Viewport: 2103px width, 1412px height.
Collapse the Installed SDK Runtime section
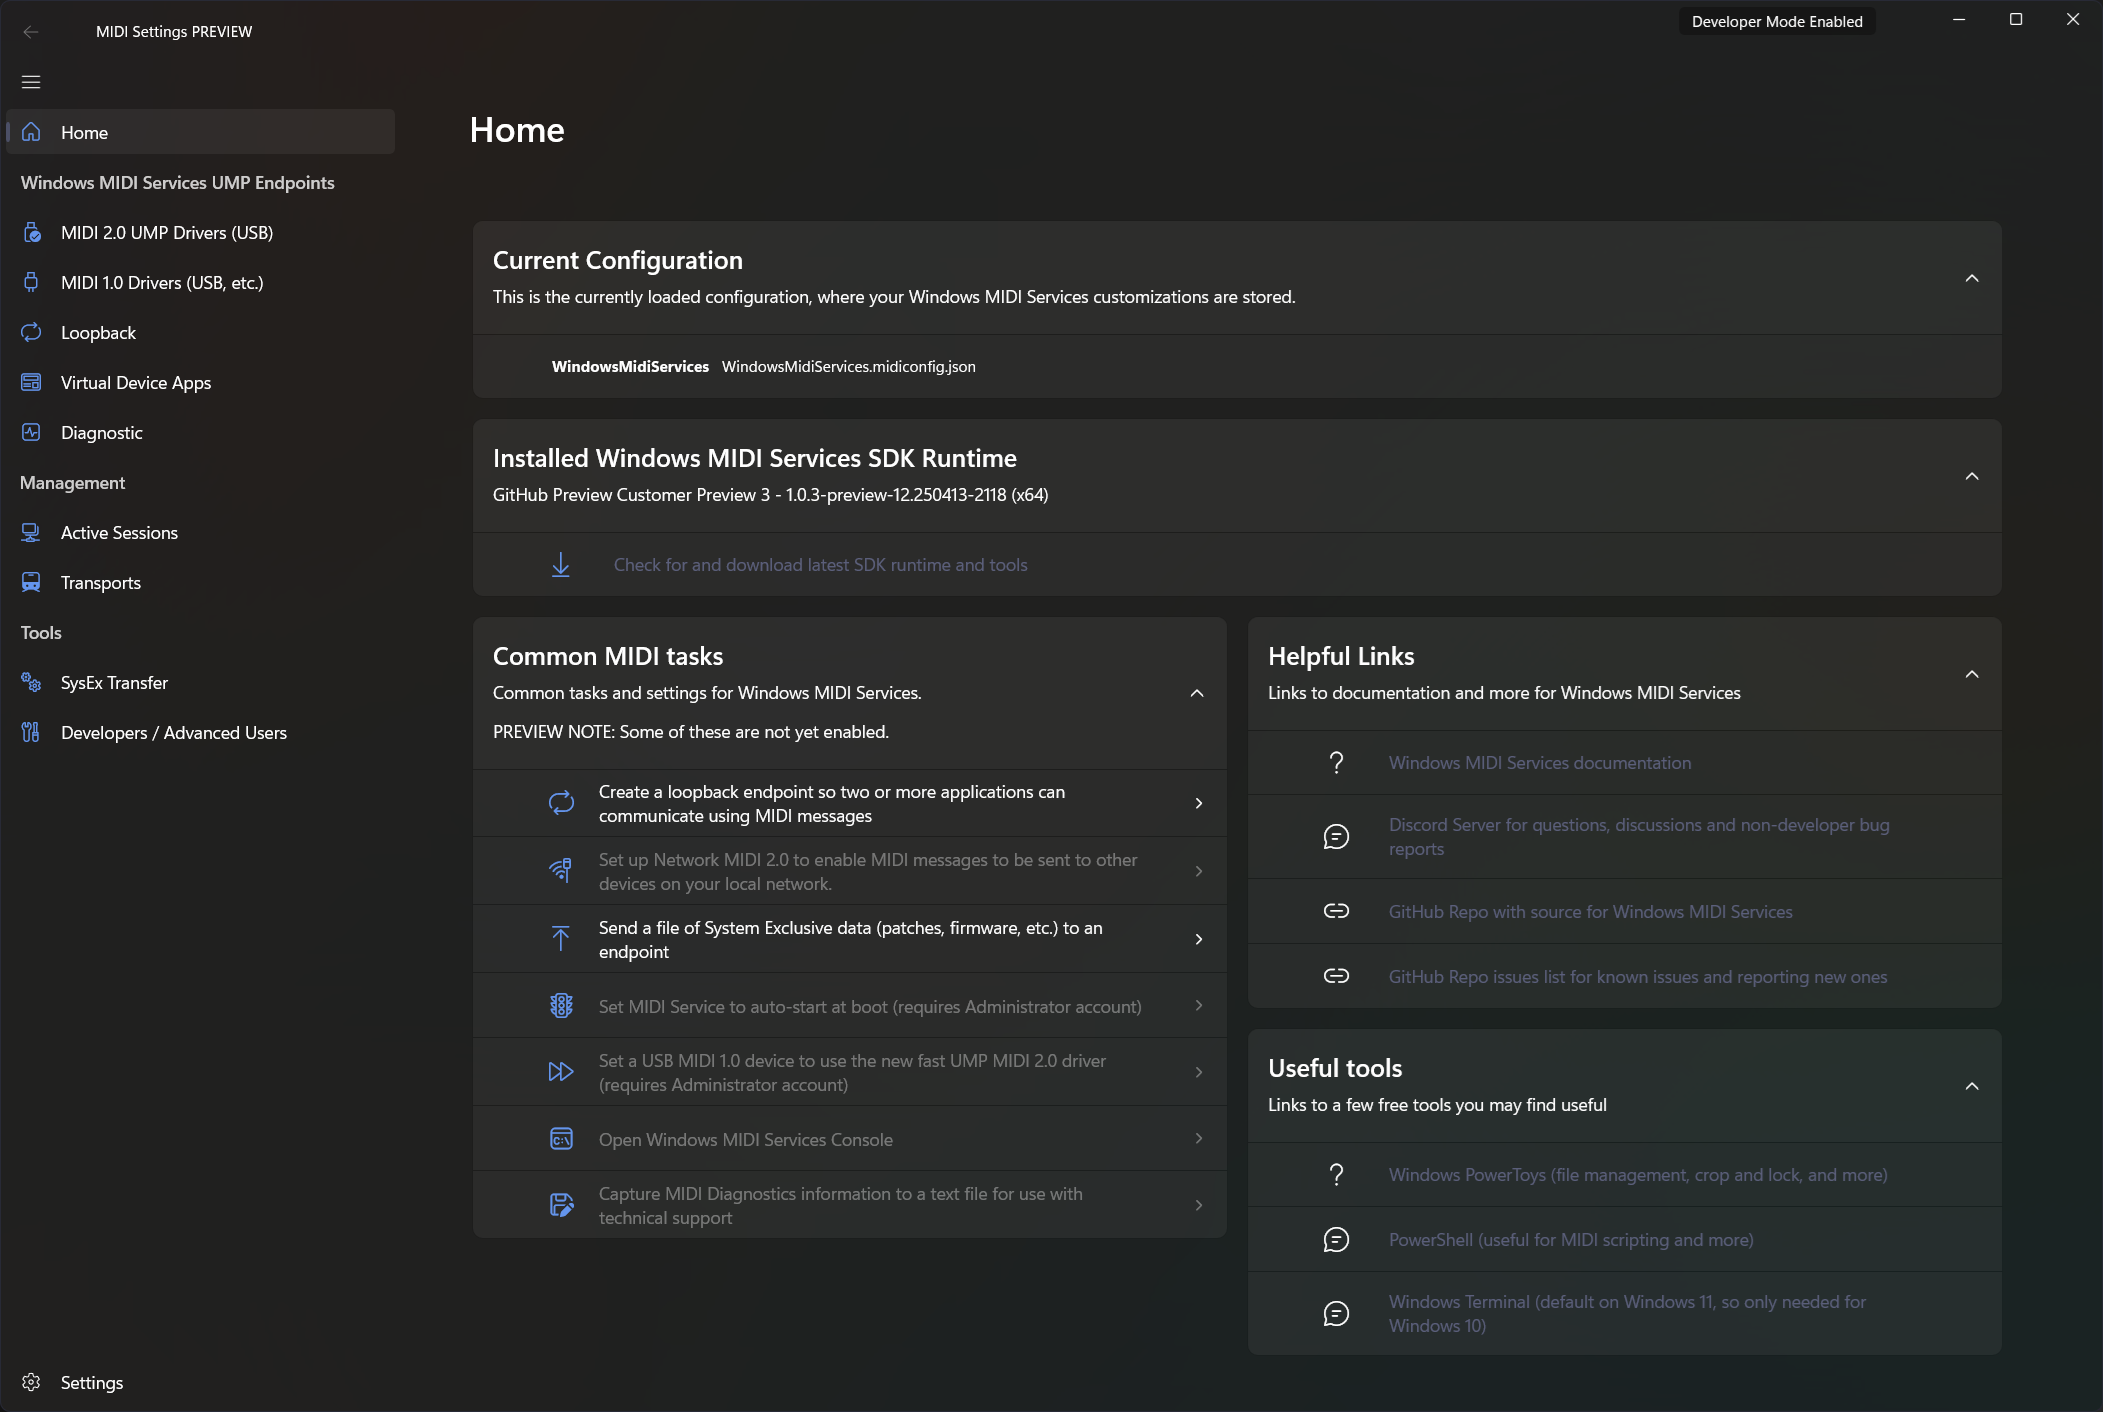(x=1971, y=477)
